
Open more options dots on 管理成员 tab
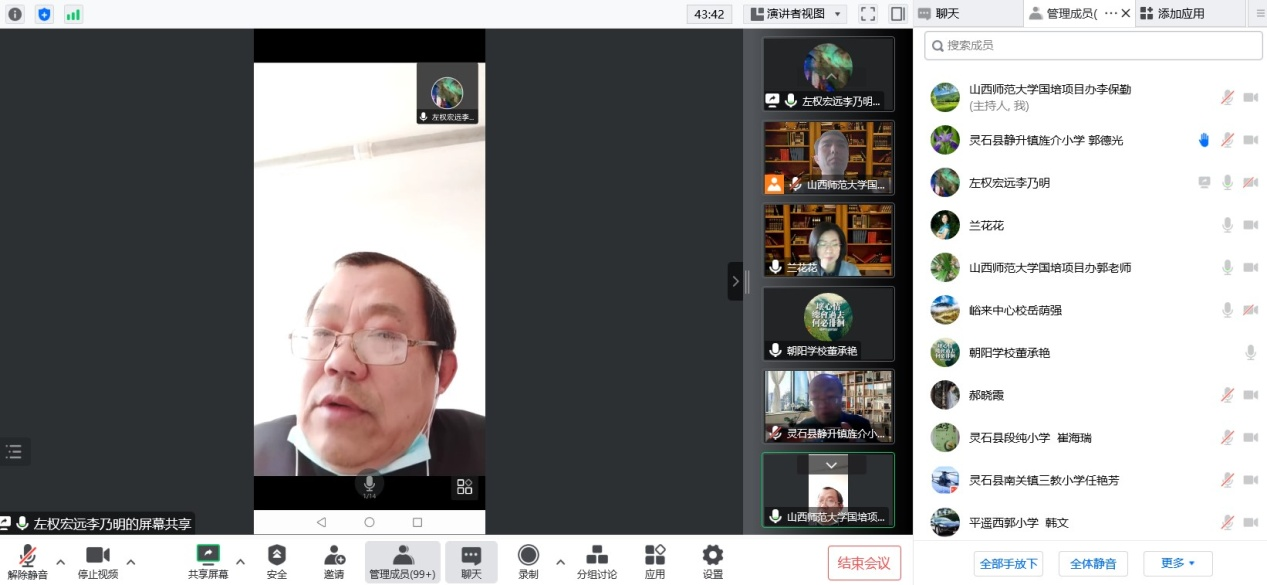[1110, 14]
